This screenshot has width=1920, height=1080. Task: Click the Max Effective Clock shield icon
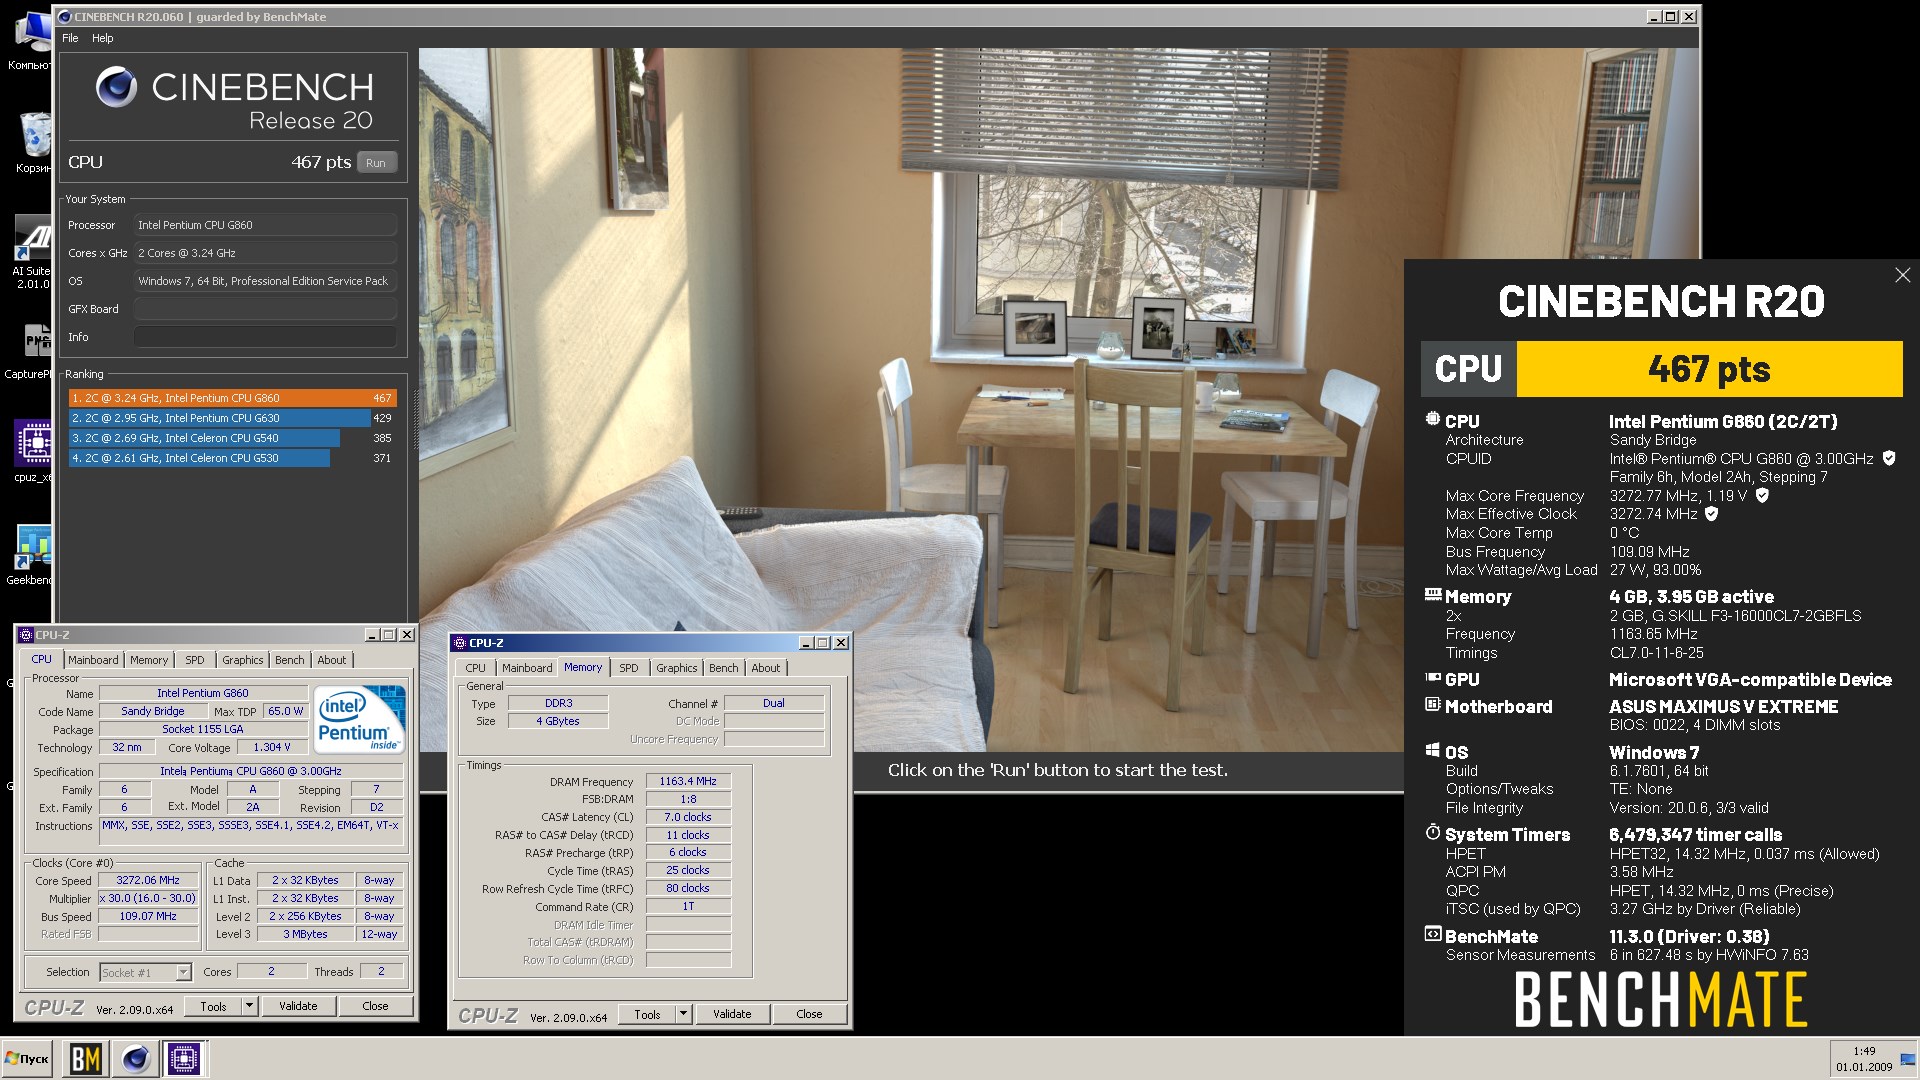pos(1711,514)
